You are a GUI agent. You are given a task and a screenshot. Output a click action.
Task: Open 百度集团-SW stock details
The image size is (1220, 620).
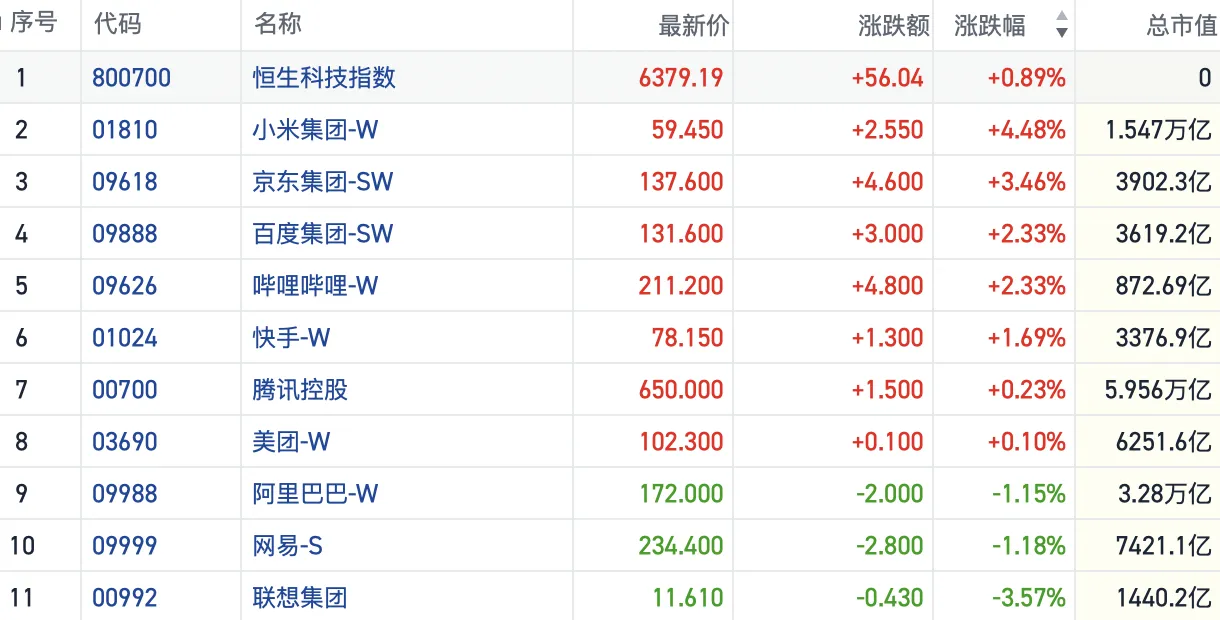[x=323, y=233]
